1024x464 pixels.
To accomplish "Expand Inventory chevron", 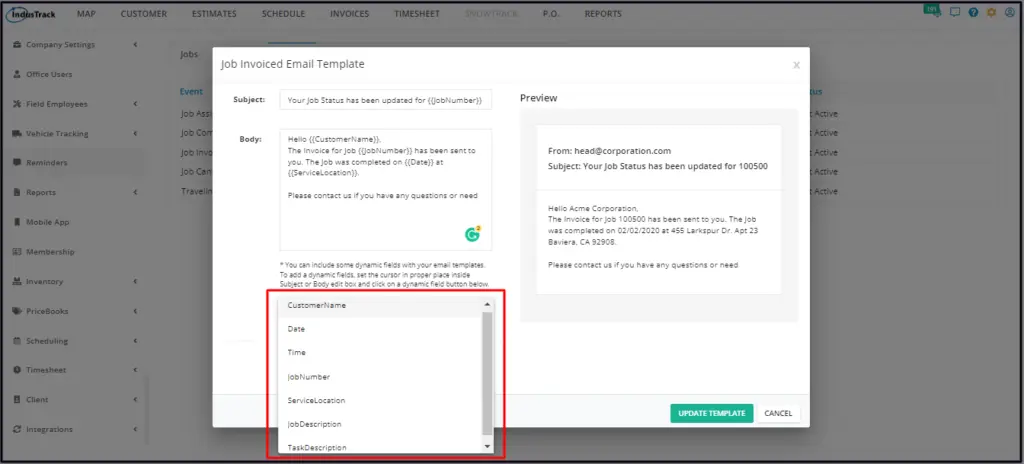I will click(x=135, y=282).
